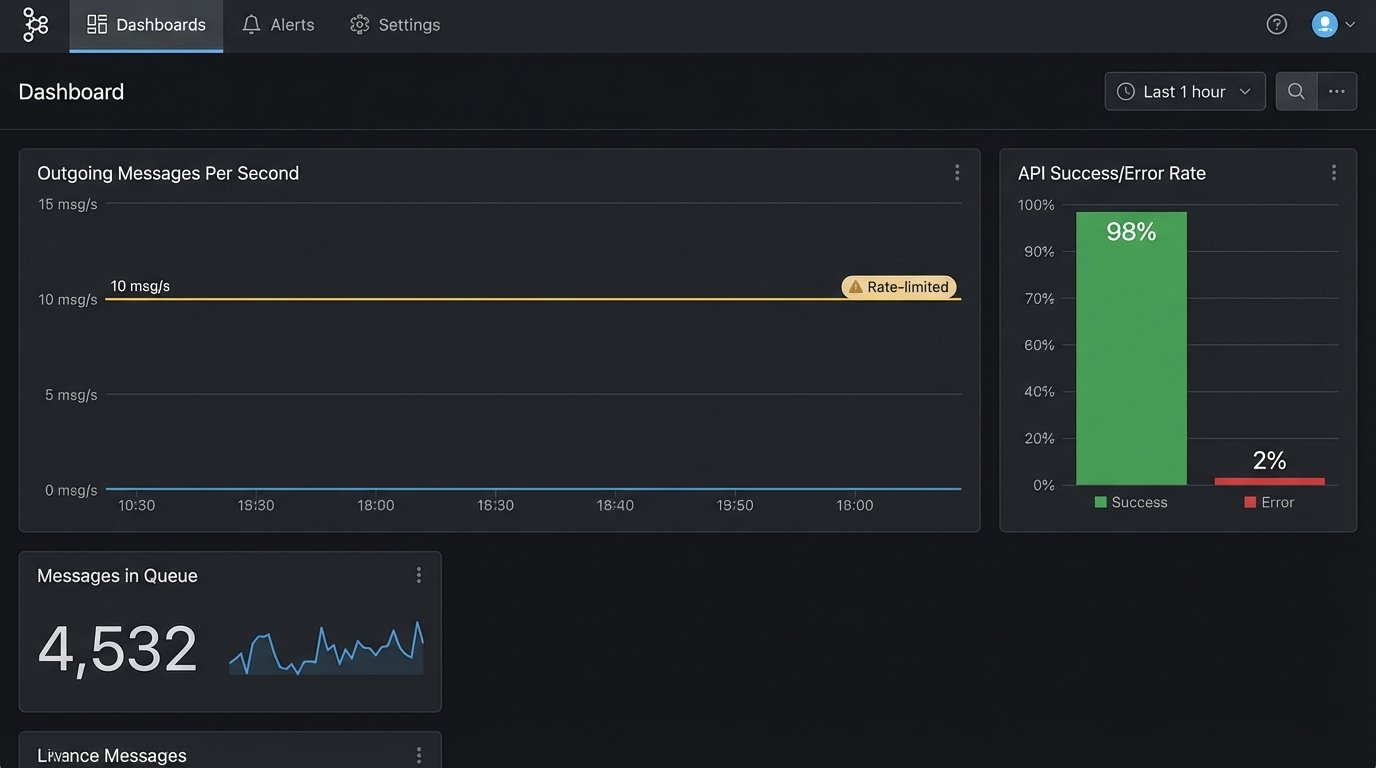Click the Rate-limited warning badge
Image resolution: width=1376 pixels, height=768 pixels.
tap(898, 287)
